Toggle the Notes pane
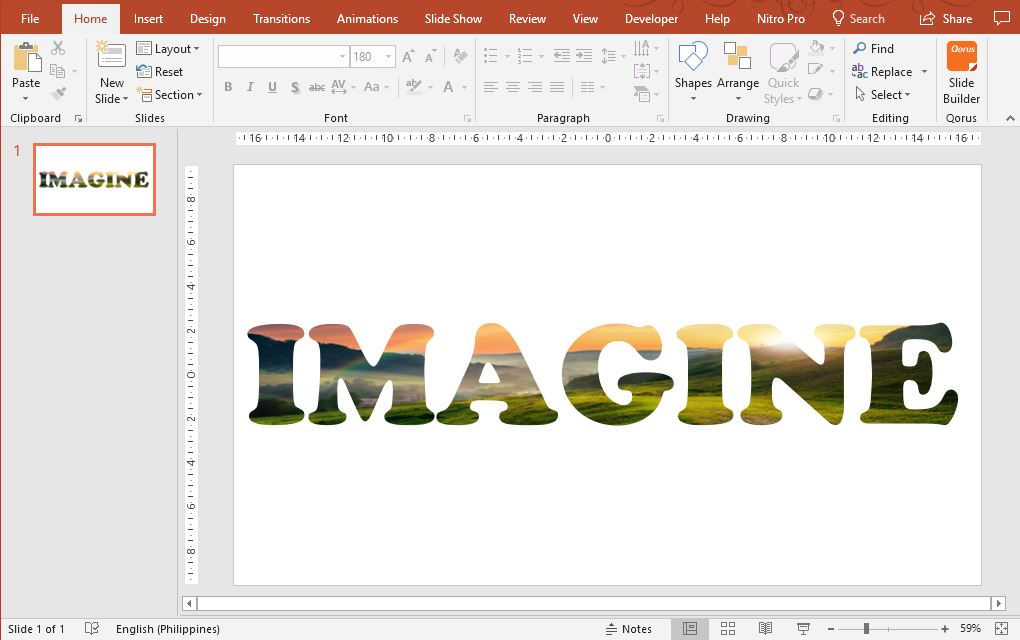 (x=628, y=629)
